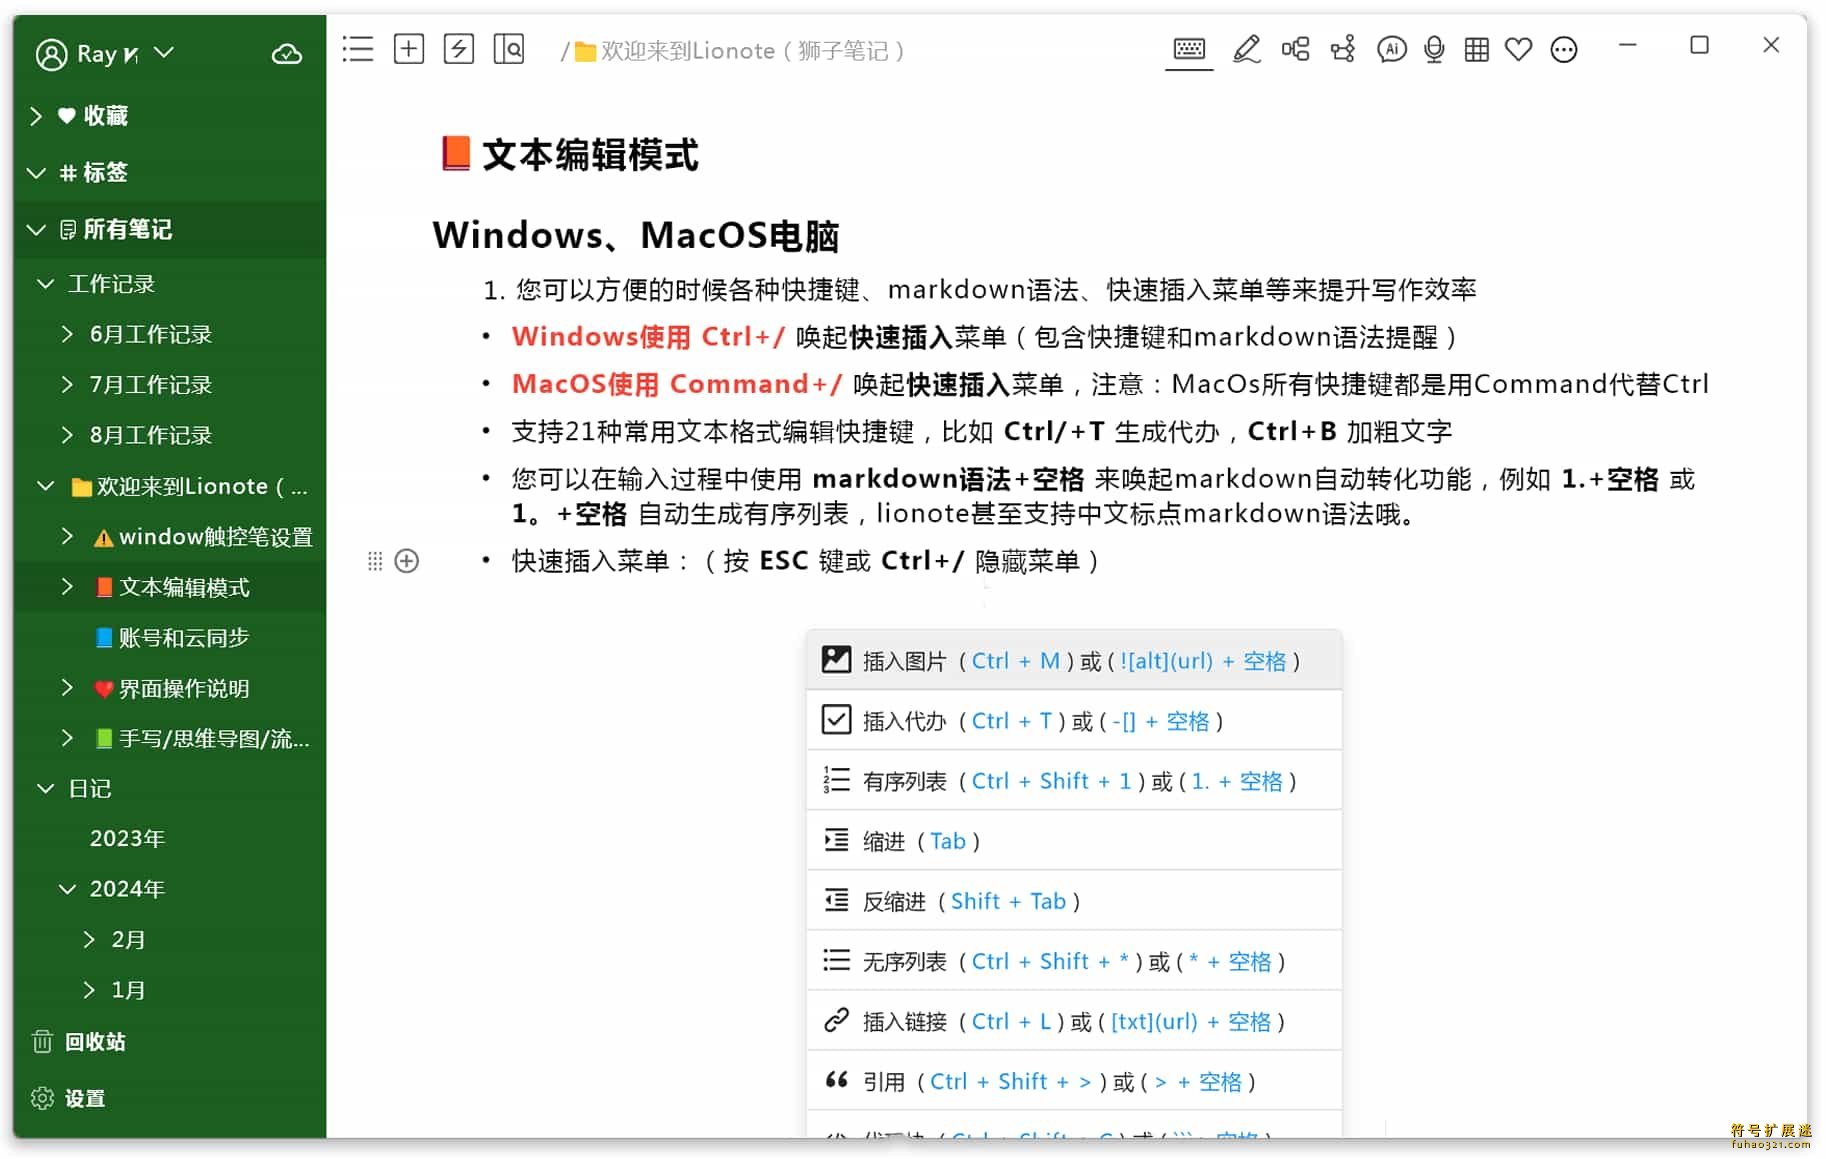Open the search-in-note icon
The image size is (1826, 1159).
(x=509, y=49)
